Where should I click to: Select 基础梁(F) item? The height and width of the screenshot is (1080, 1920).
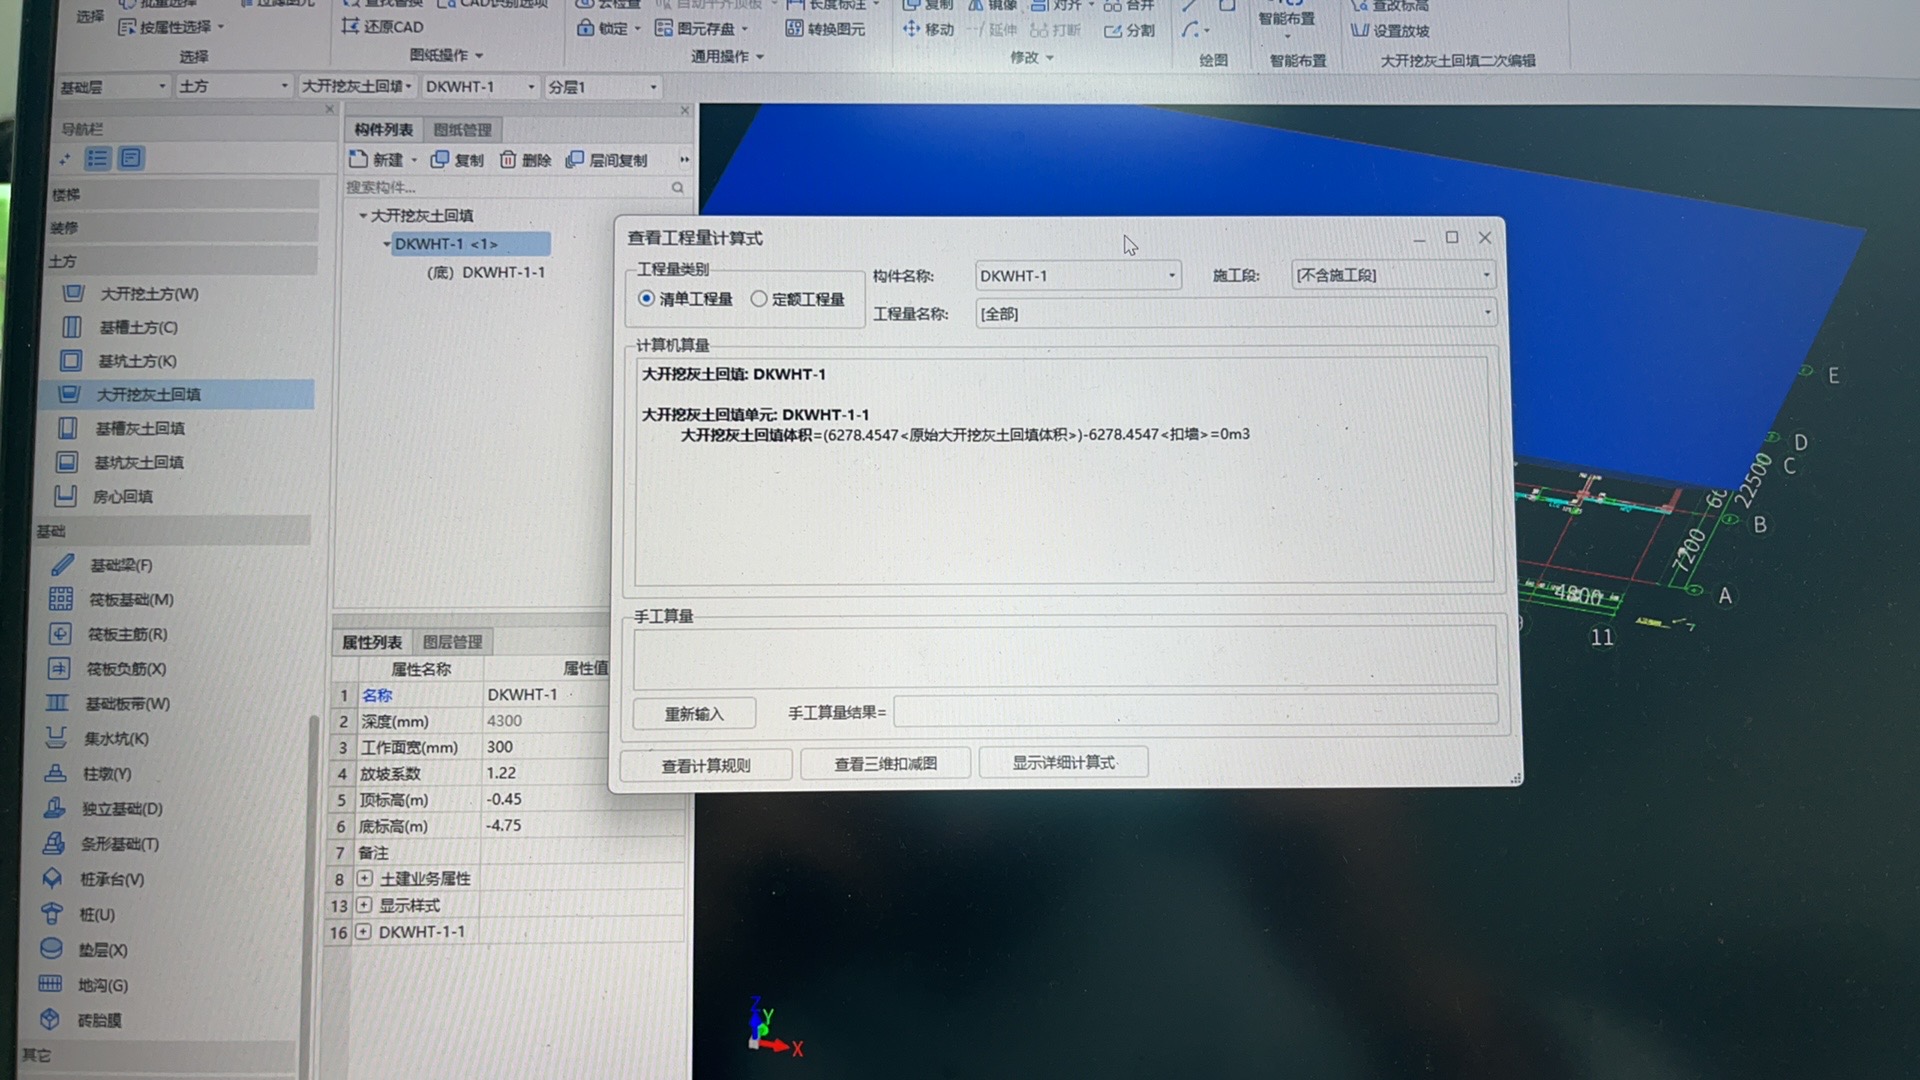[121, 566]
